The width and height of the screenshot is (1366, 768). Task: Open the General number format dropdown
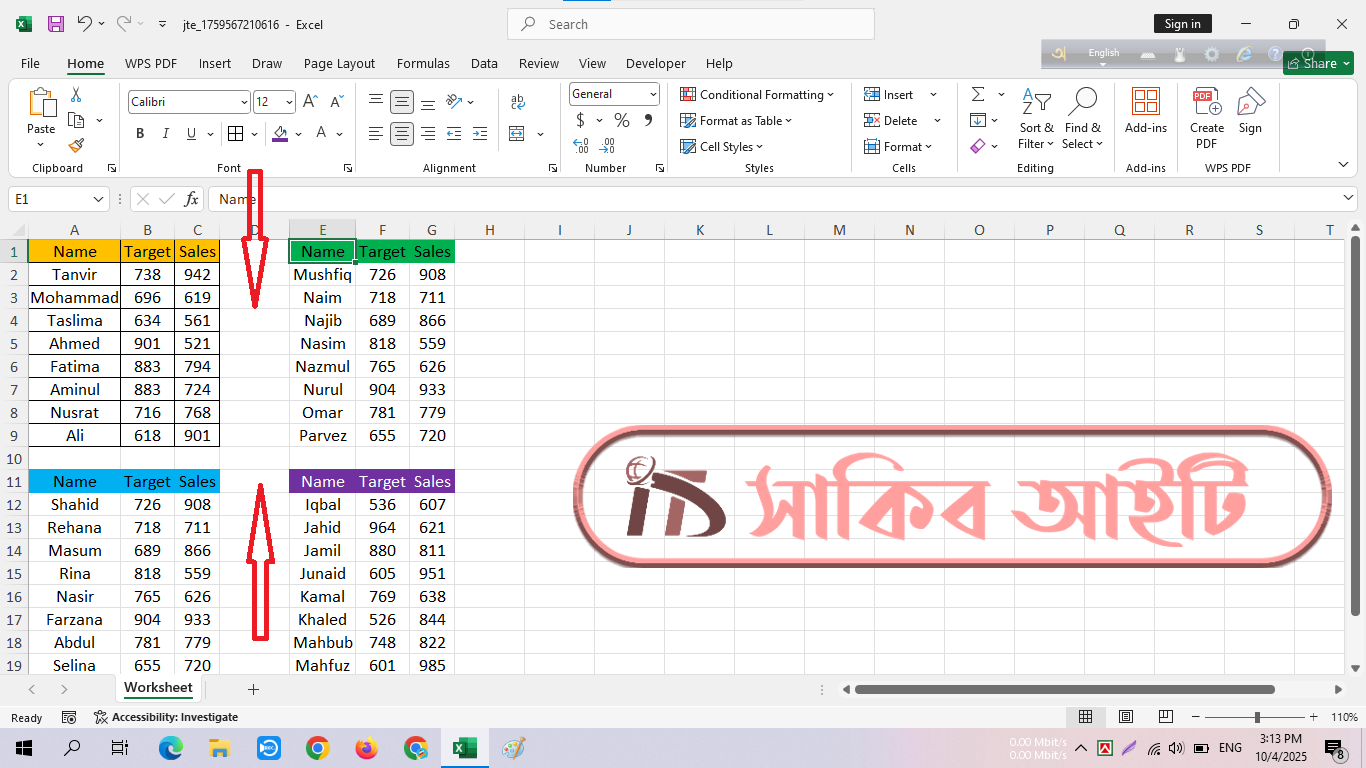click(653, 94)
